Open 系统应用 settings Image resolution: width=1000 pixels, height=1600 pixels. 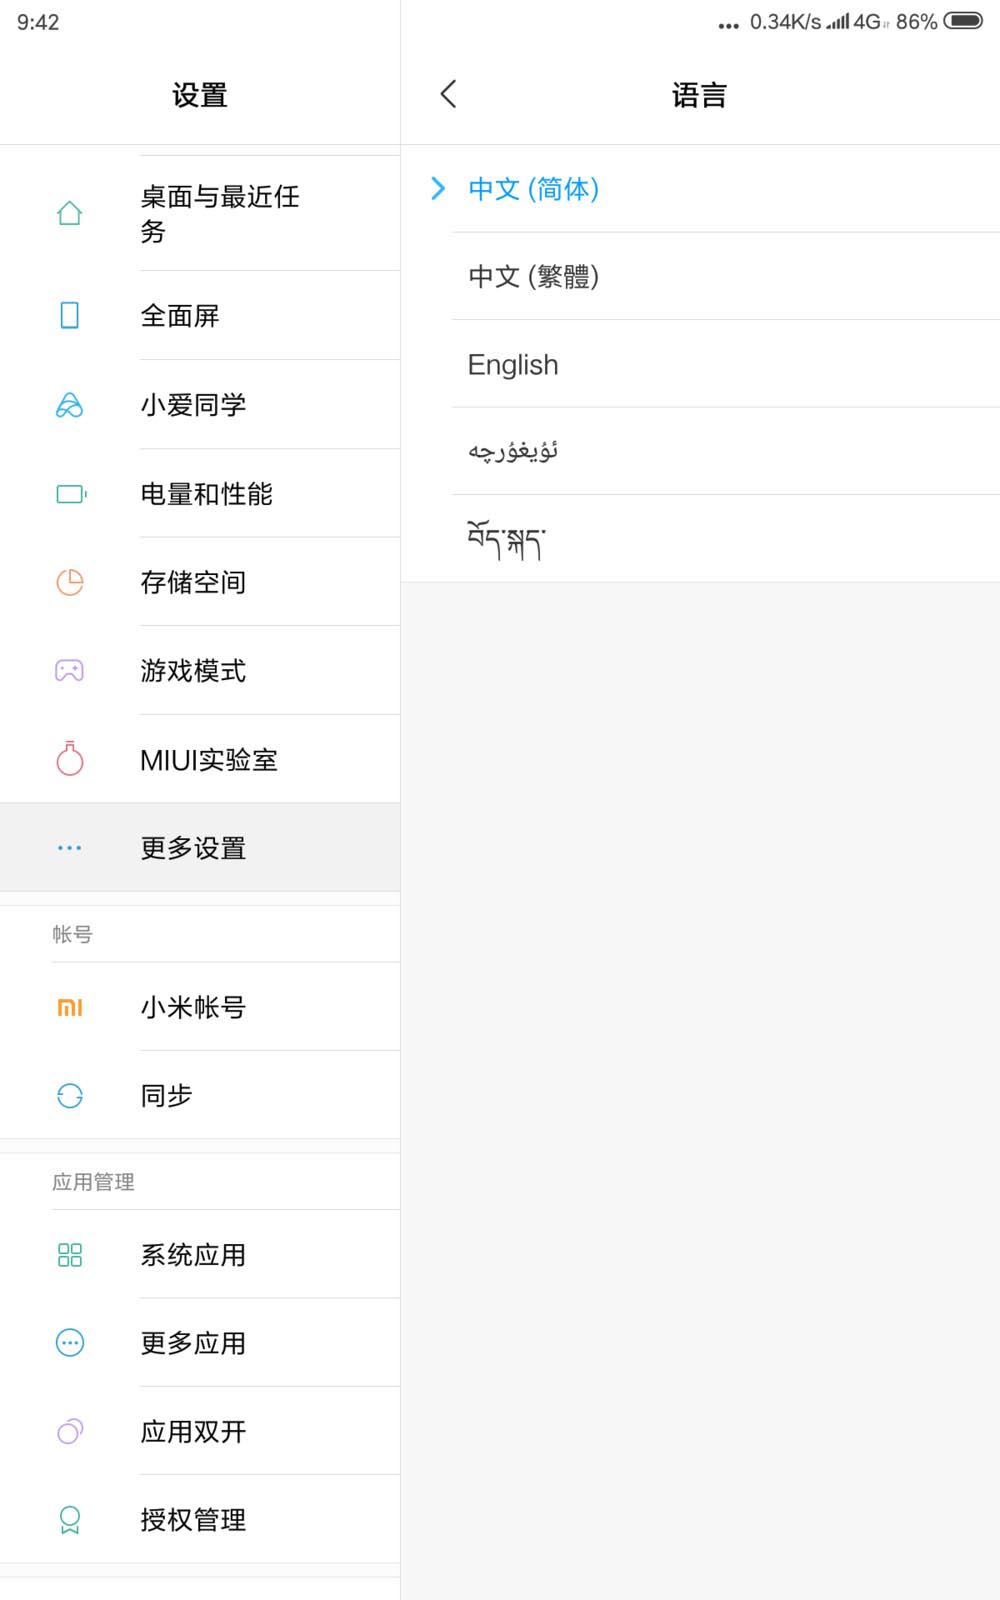(x=193, y=1255)
